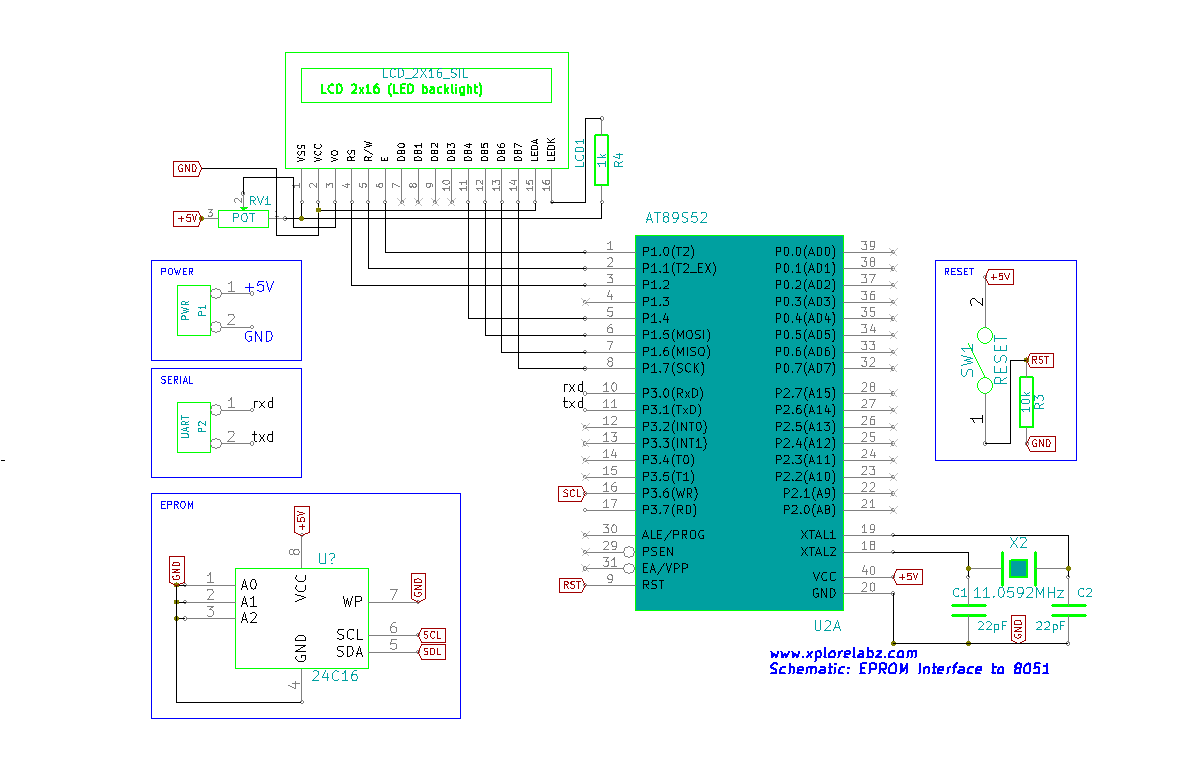Click the R3 10k resistor symbol
Viewport: 1198px width, 768px height.
[1026, 402]
